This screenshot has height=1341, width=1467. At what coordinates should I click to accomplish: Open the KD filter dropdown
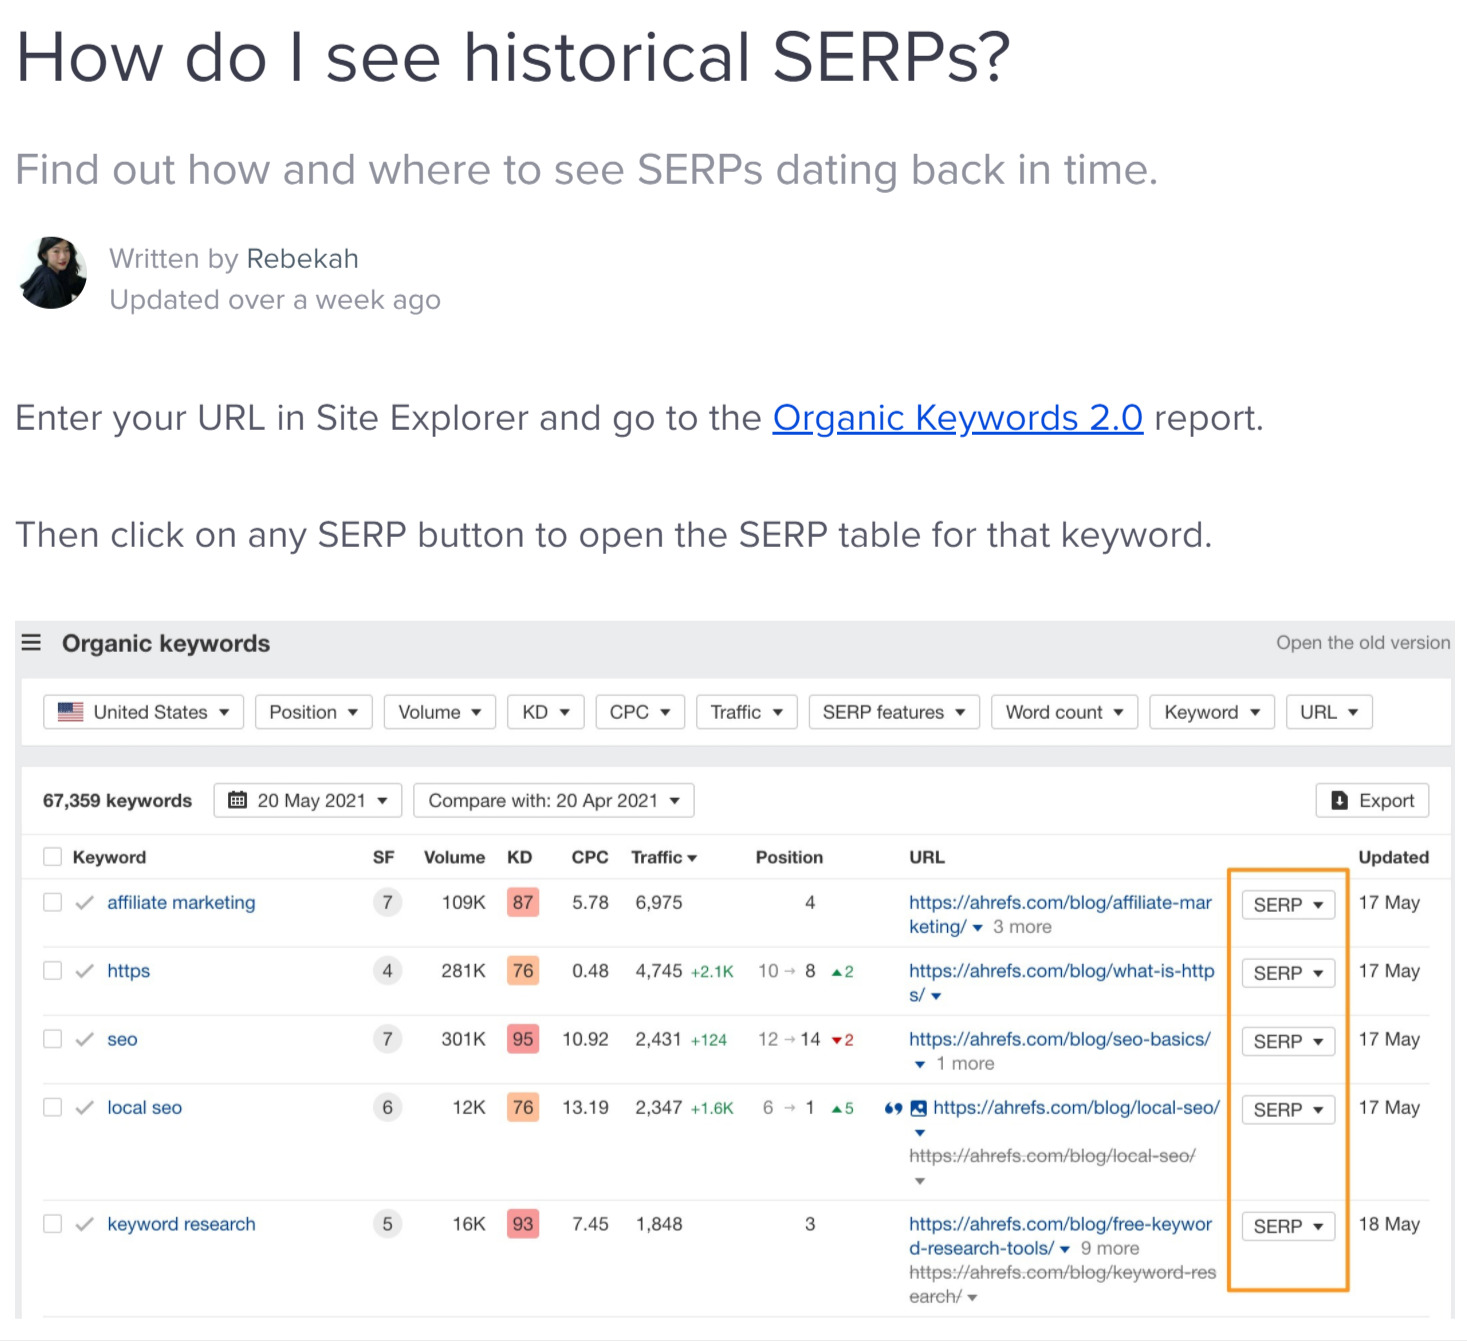tap(545, 711)
